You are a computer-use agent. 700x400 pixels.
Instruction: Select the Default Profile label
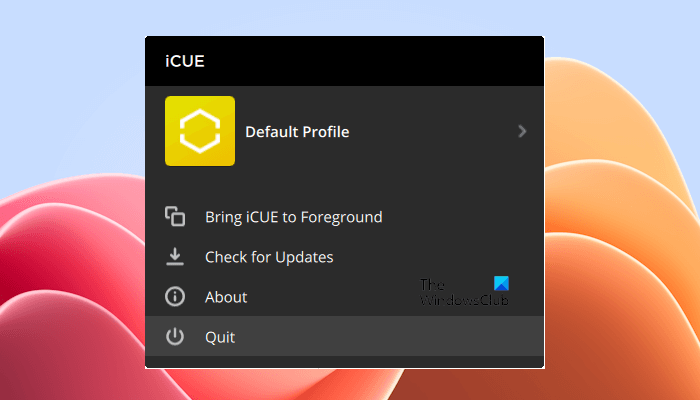[x=297, y=132]
